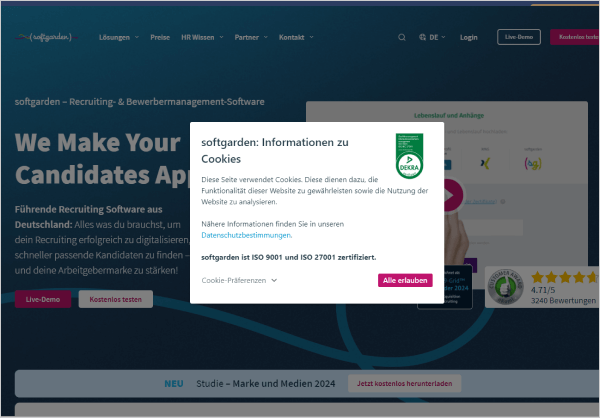Open the Partner dropdown menu
Viewport: 600px width, 418px height.
251,37
